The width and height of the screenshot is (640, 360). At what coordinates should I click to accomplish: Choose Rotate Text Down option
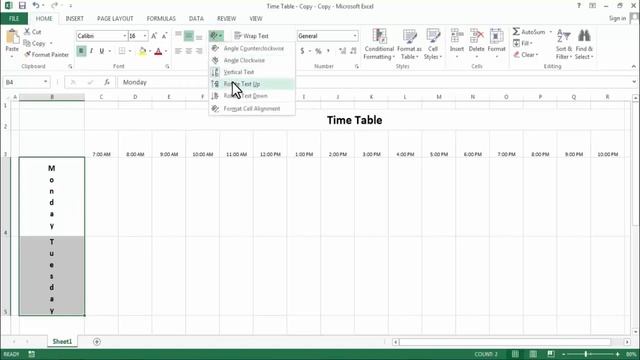[x=251, y=96]
